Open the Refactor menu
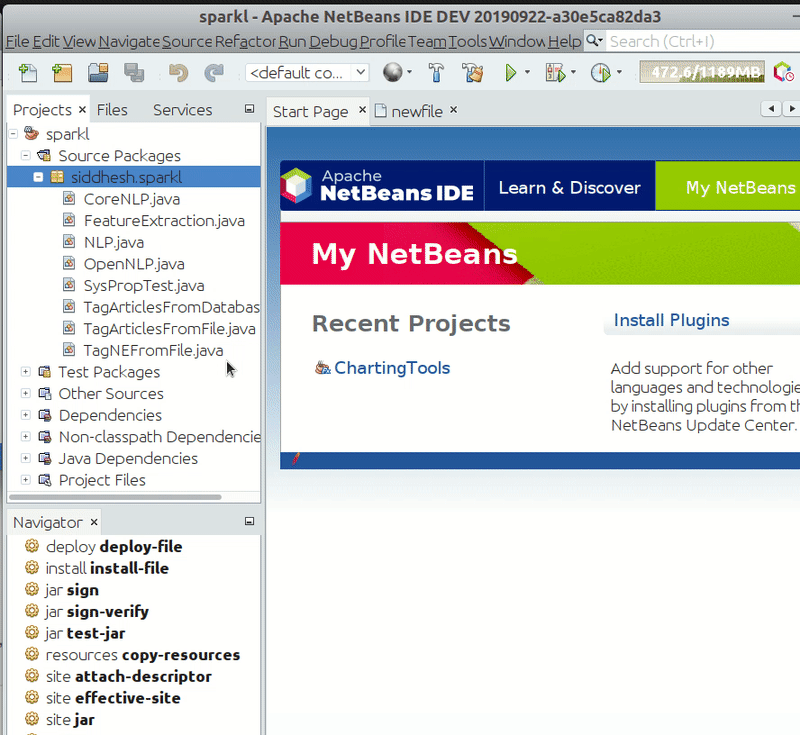Screen dimensions: 800x735 (245, 41)
